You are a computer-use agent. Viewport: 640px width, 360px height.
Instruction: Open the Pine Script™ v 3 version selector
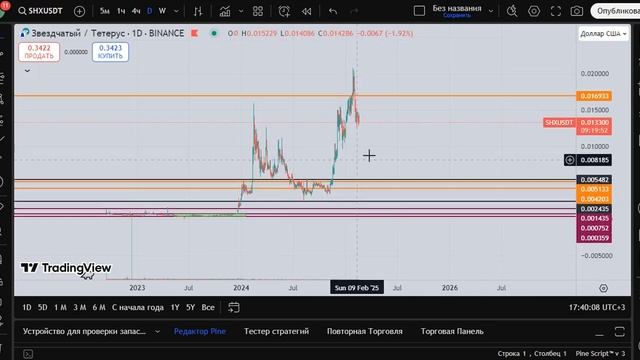click(600, 353)
